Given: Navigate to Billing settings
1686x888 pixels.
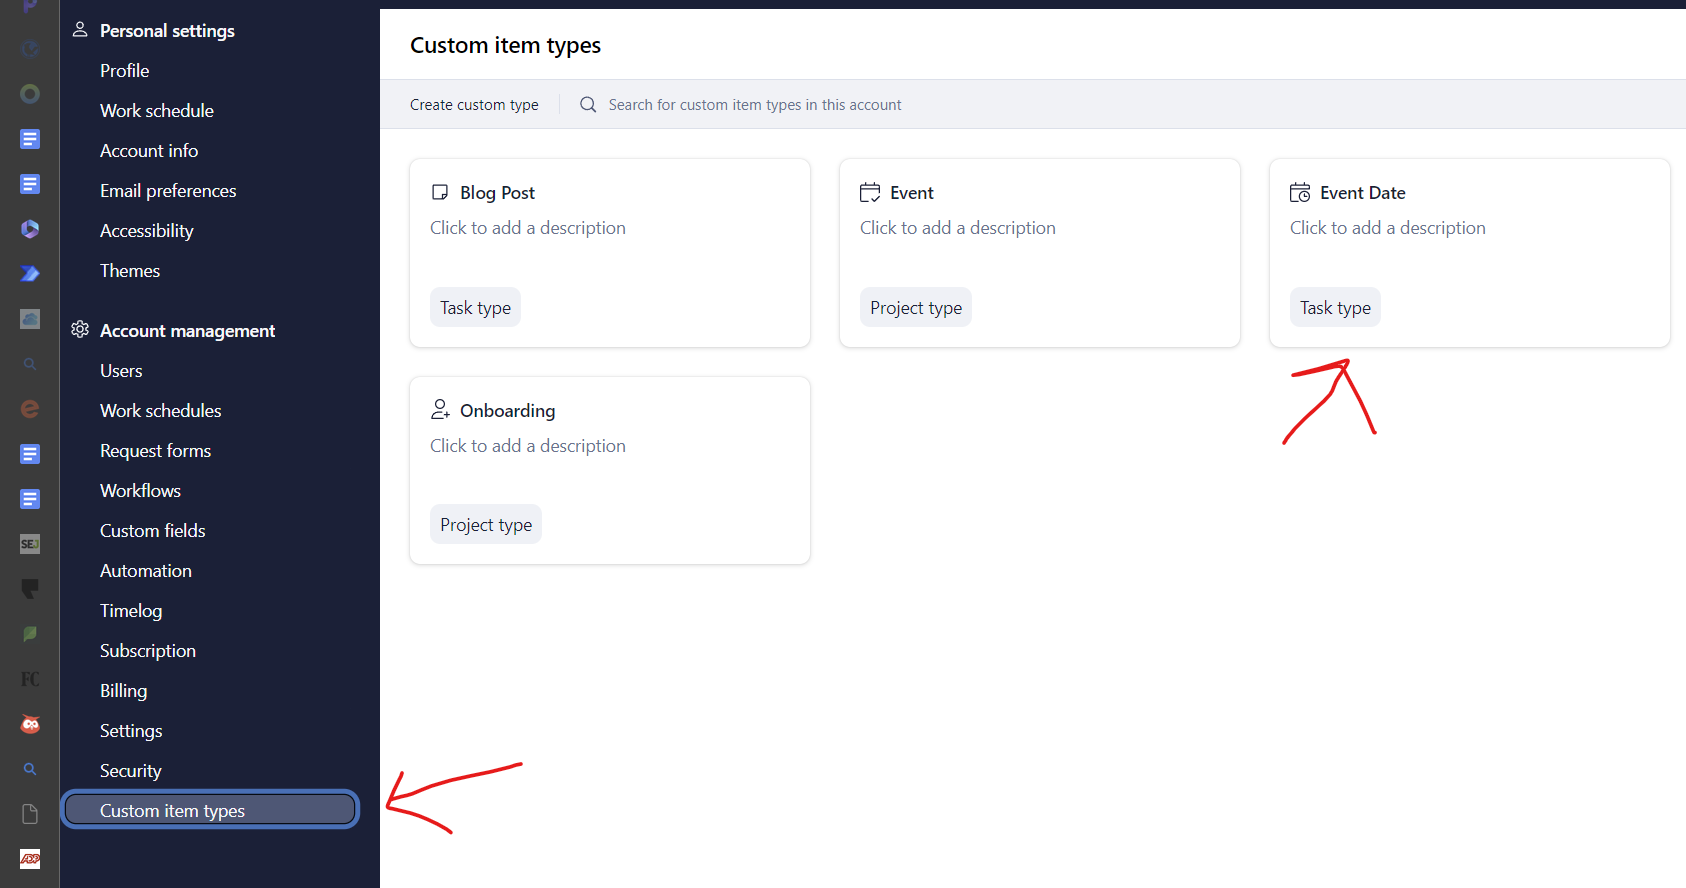Looking at the screenshot, I should click(x=123, y=691).
